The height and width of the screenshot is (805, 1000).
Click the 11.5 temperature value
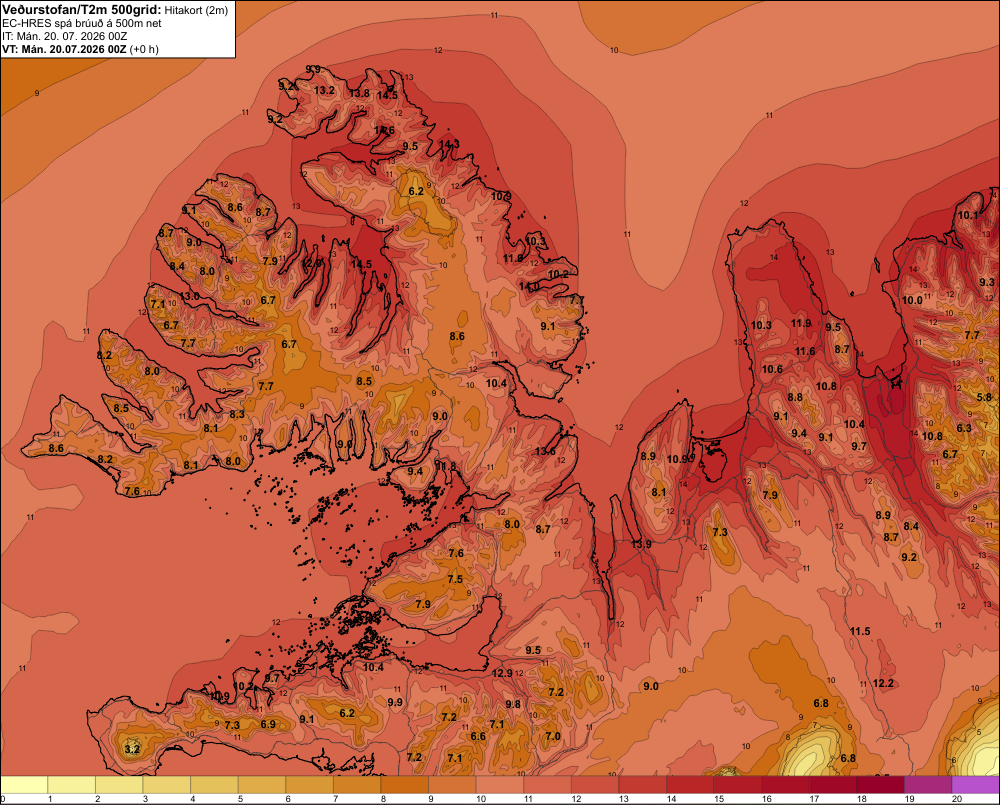tap(860, 631)
